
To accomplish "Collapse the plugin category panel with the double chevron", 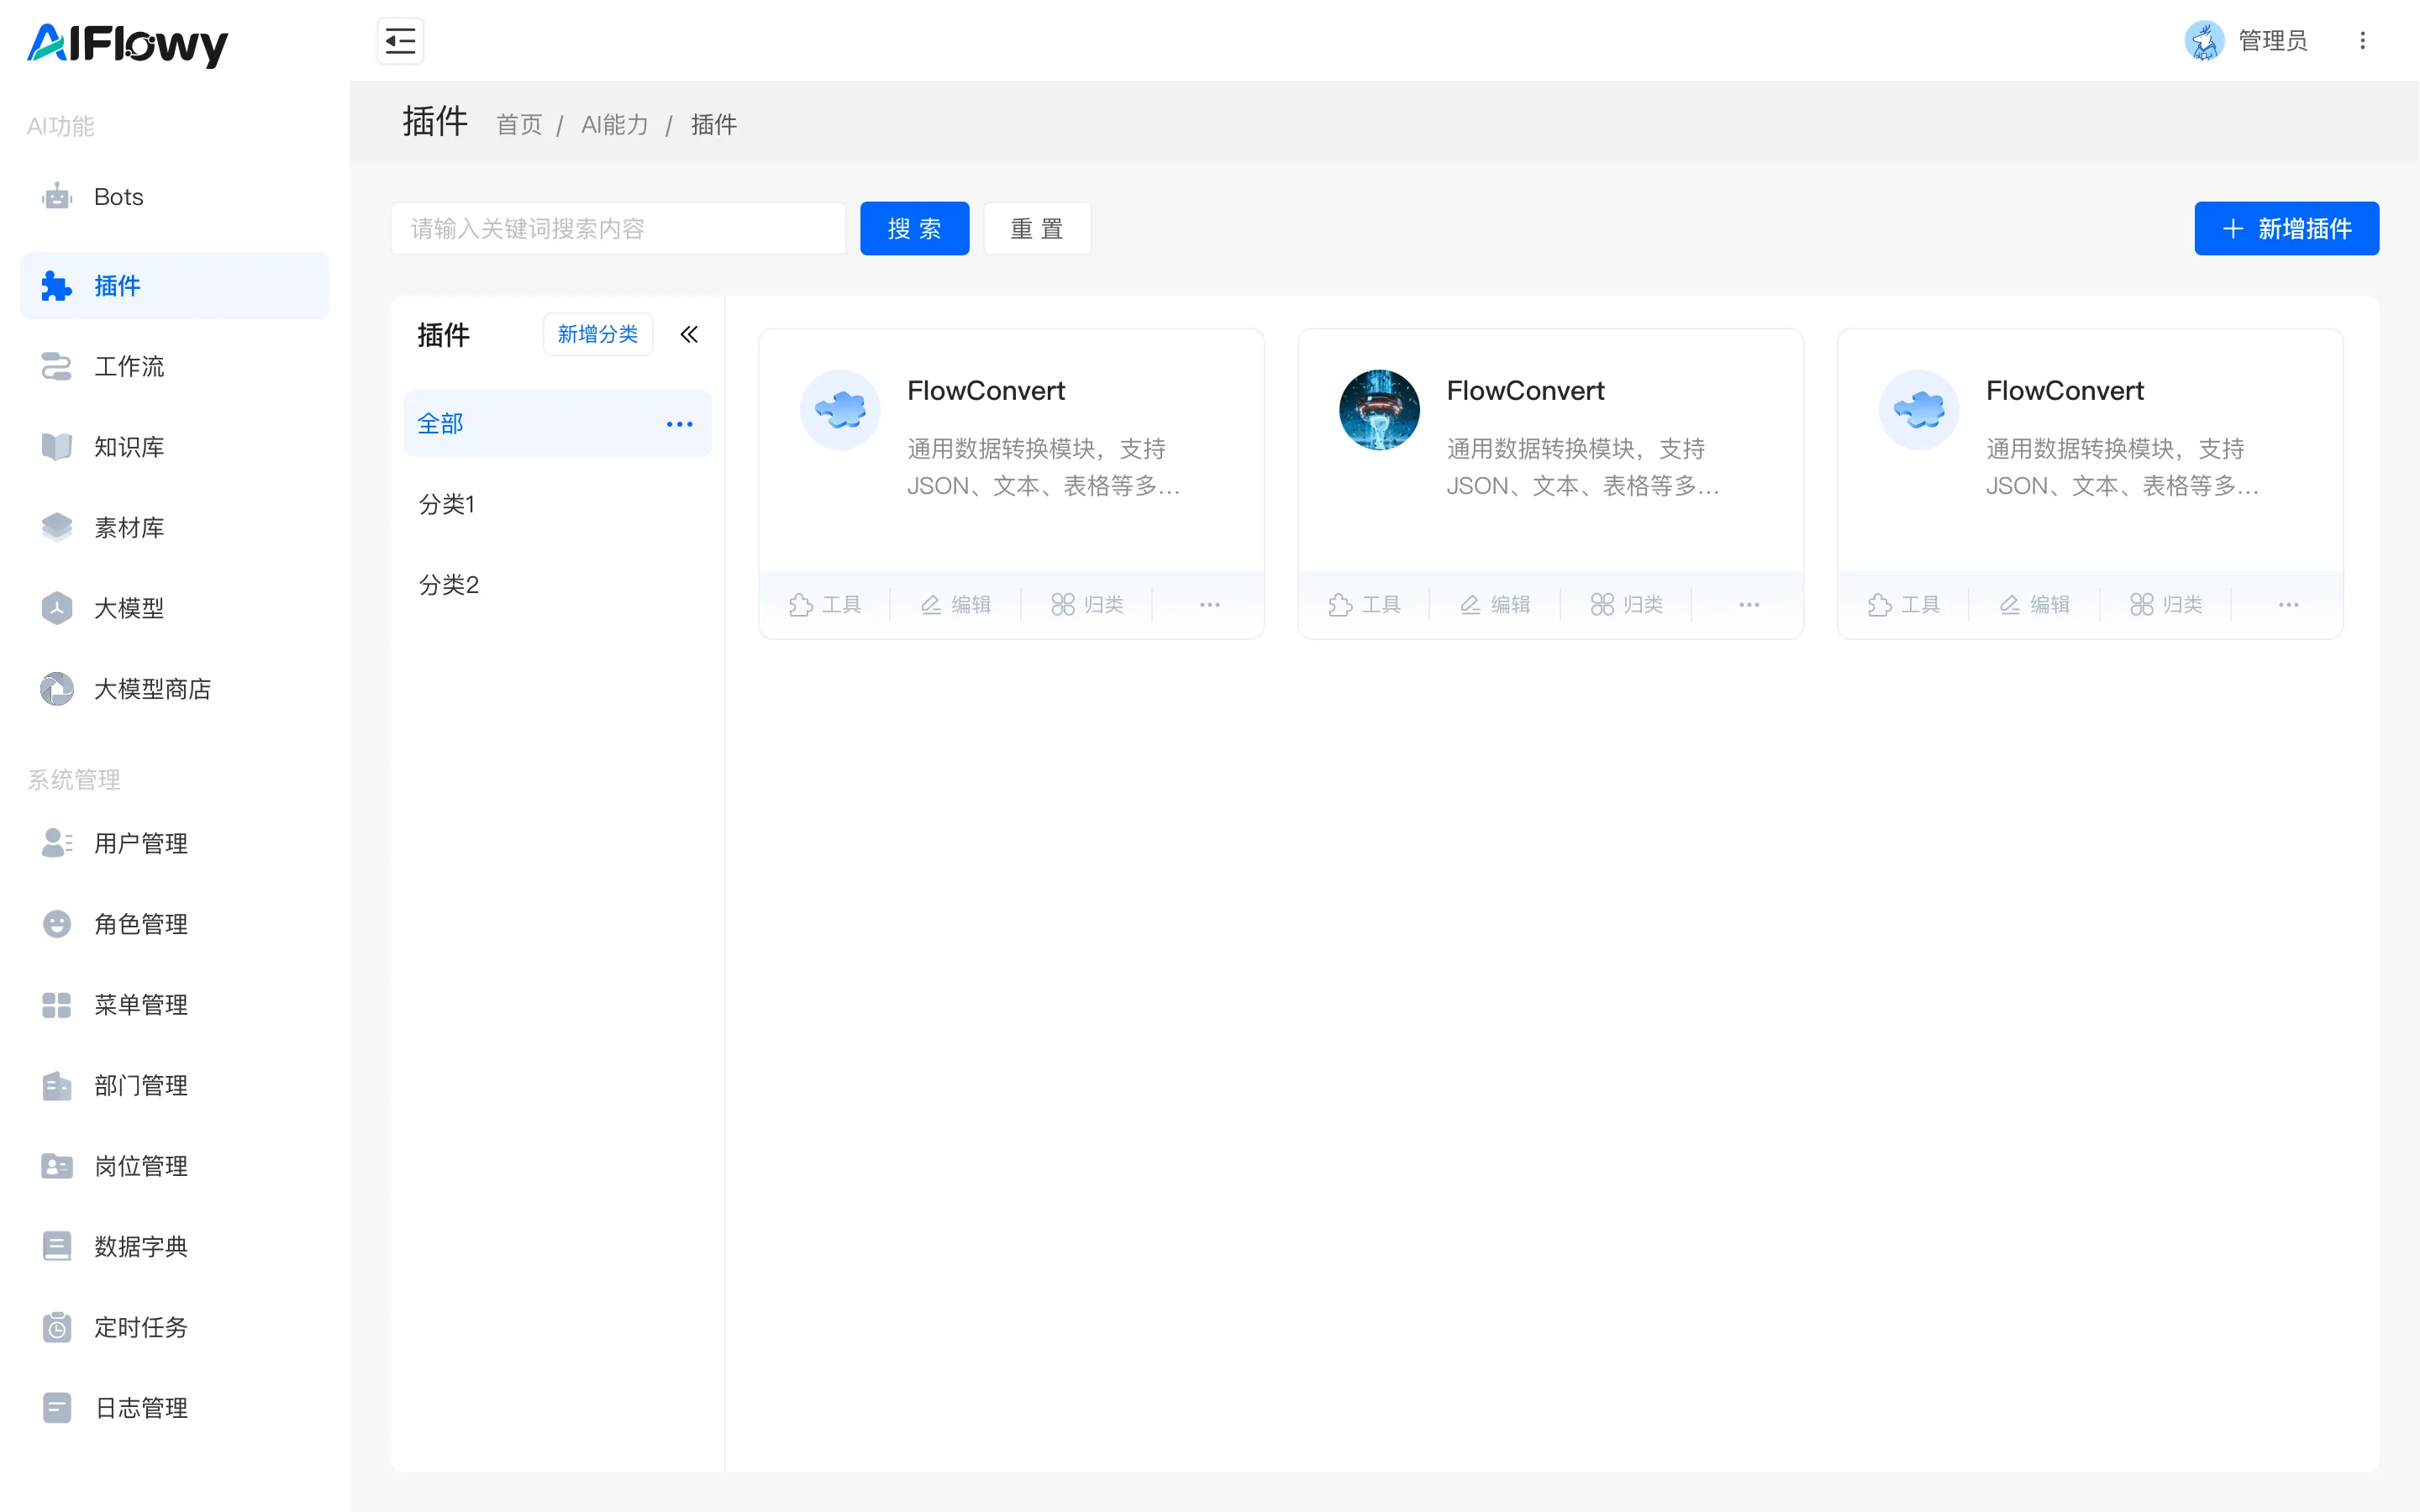I will pyautogui.click(x=689, y=334).
